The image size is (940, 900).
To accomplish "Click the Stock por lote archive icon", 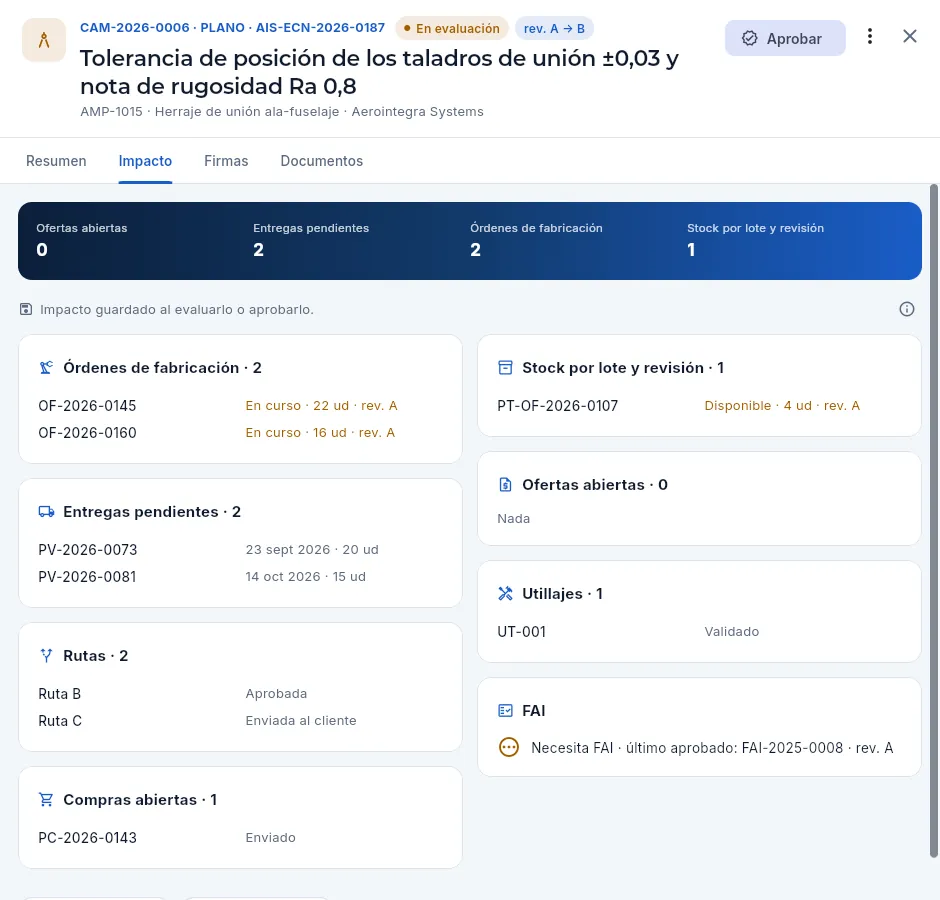I will pyautogui.click(x=505, y=368).
